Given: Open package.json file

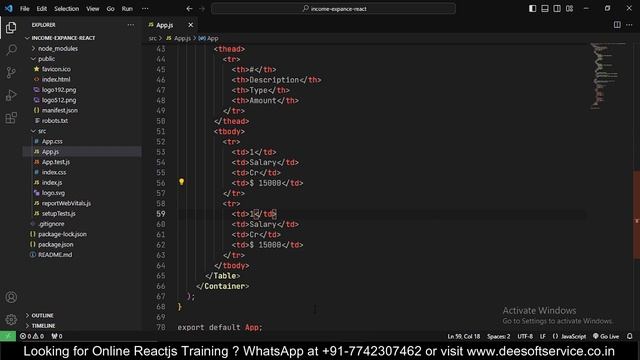Looking at the screenshot, I should point(56,244).
